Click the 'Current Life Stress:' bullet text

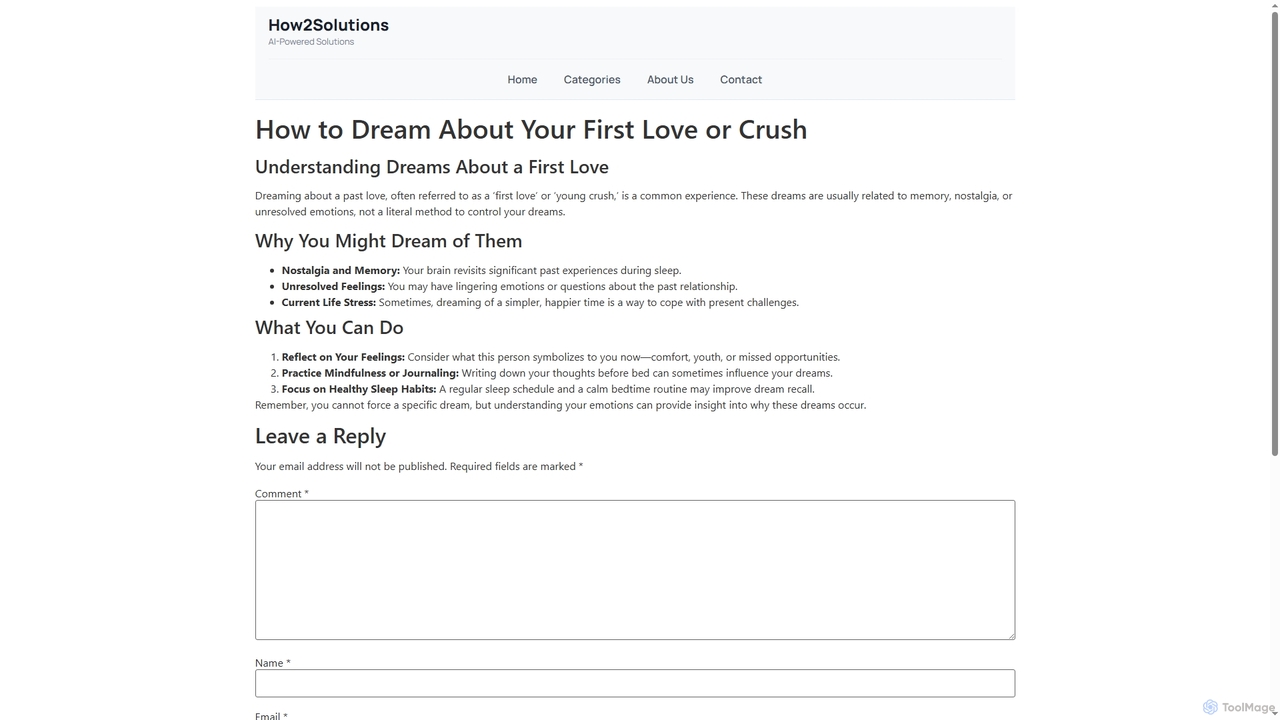329,302
